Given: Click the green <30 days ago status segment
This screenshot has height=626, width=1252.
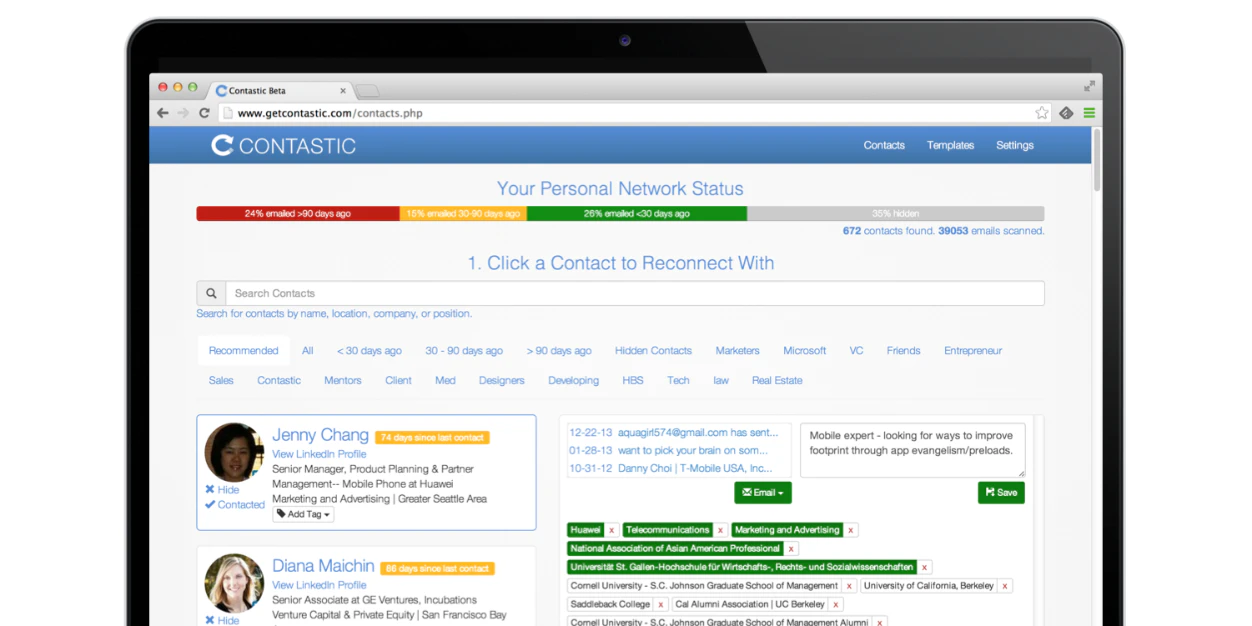Looking at the screenshot, I should coord(637,214).
